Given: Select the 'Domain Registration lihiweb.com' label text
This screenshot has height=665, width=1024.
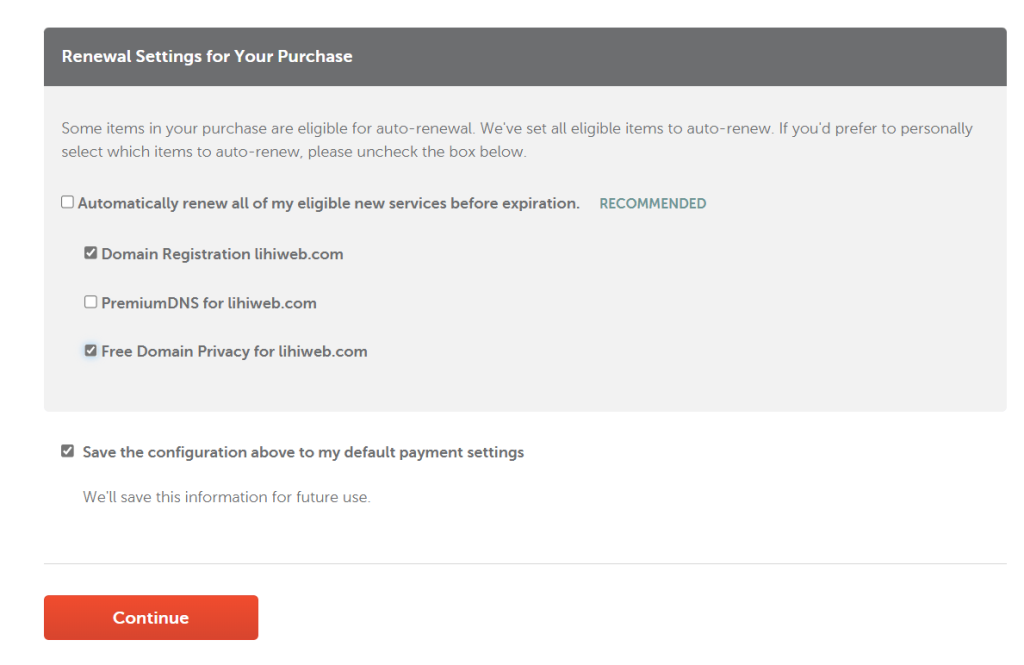Looking at the screenshot, I should point(222,255).
